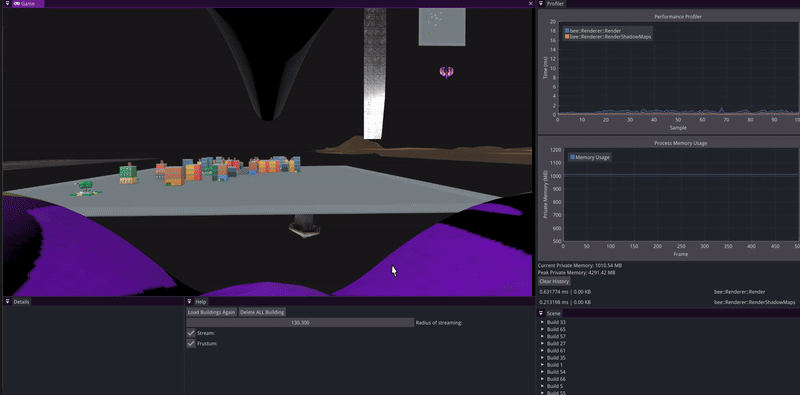This screenshot has width=800, height=395.
Task: Open the Help panel dropdown arrow icon
Action: click(x=189, y=302)
